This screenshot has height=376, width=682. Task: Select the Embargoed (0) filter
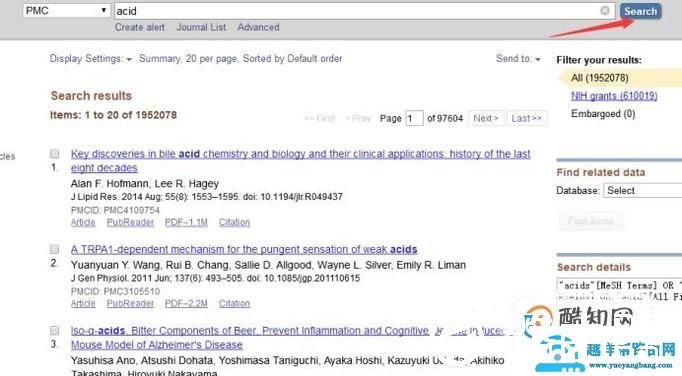point(603,114)
